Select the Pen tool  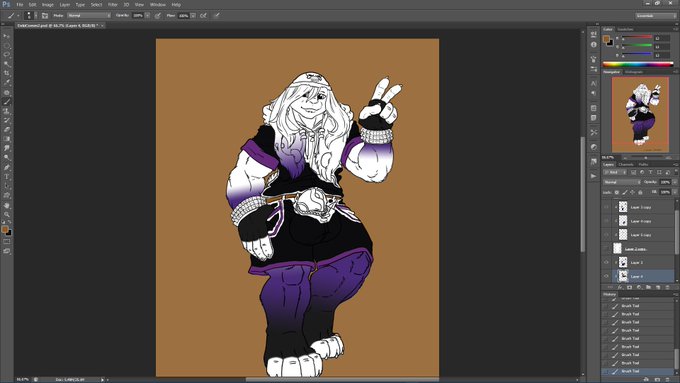point(7,167)
